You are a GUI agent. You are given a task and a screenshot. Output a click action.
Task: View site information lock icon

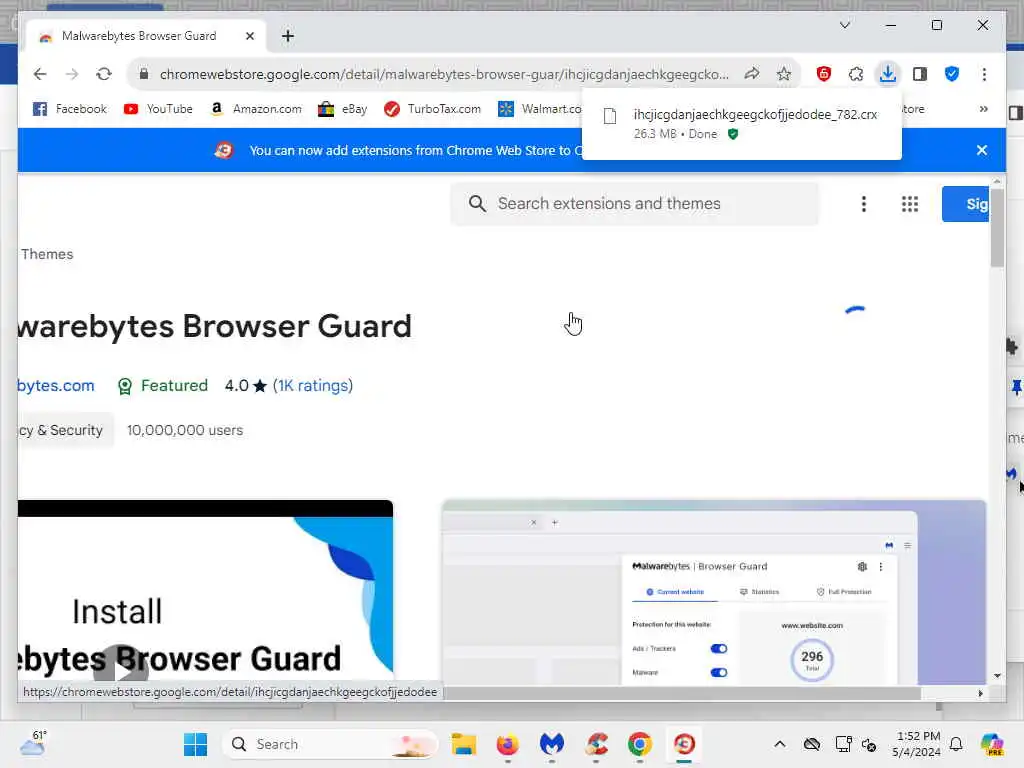(144, 74)
